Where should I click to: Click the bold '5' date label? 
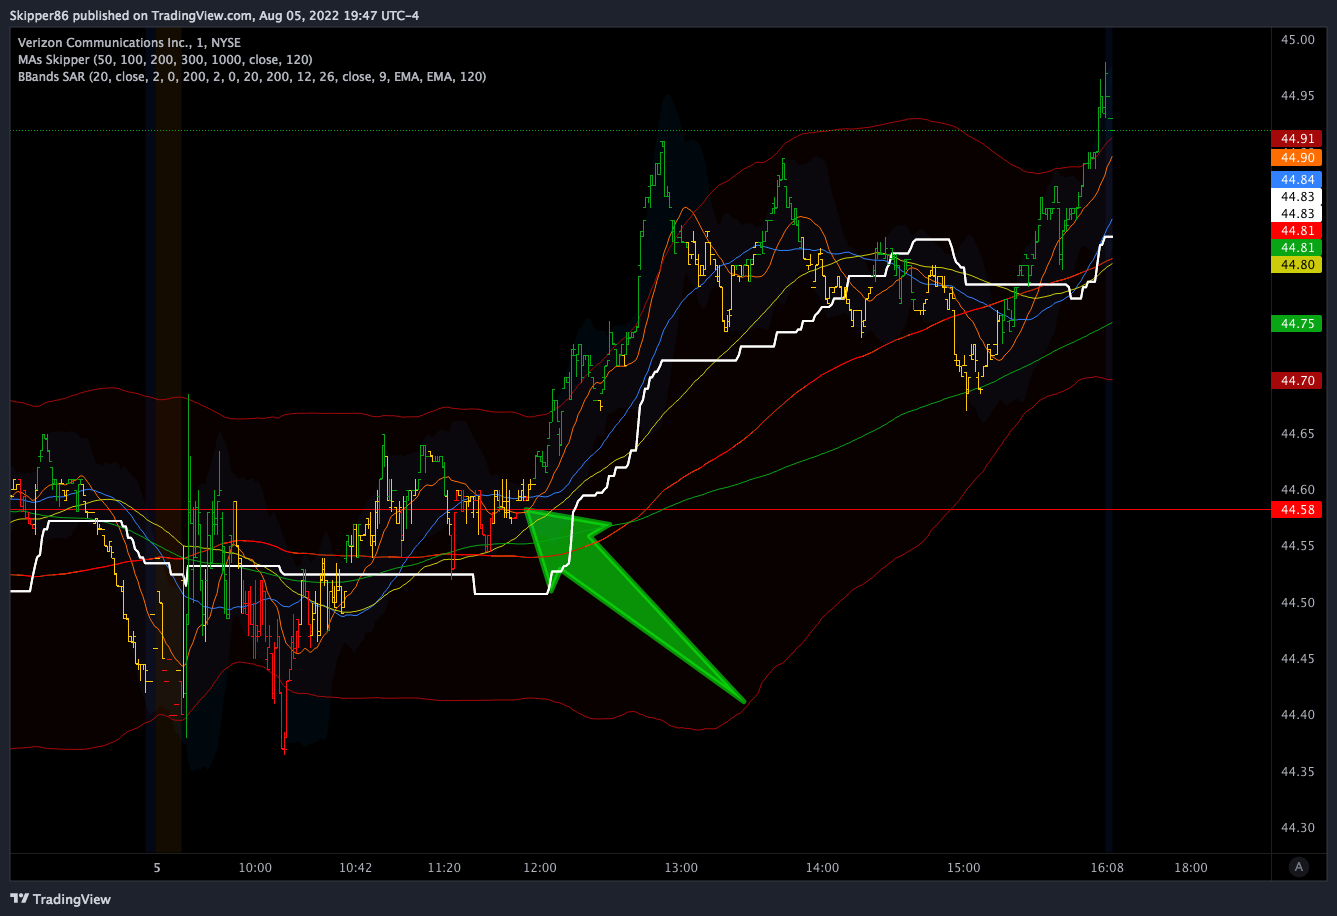(157, 867)
